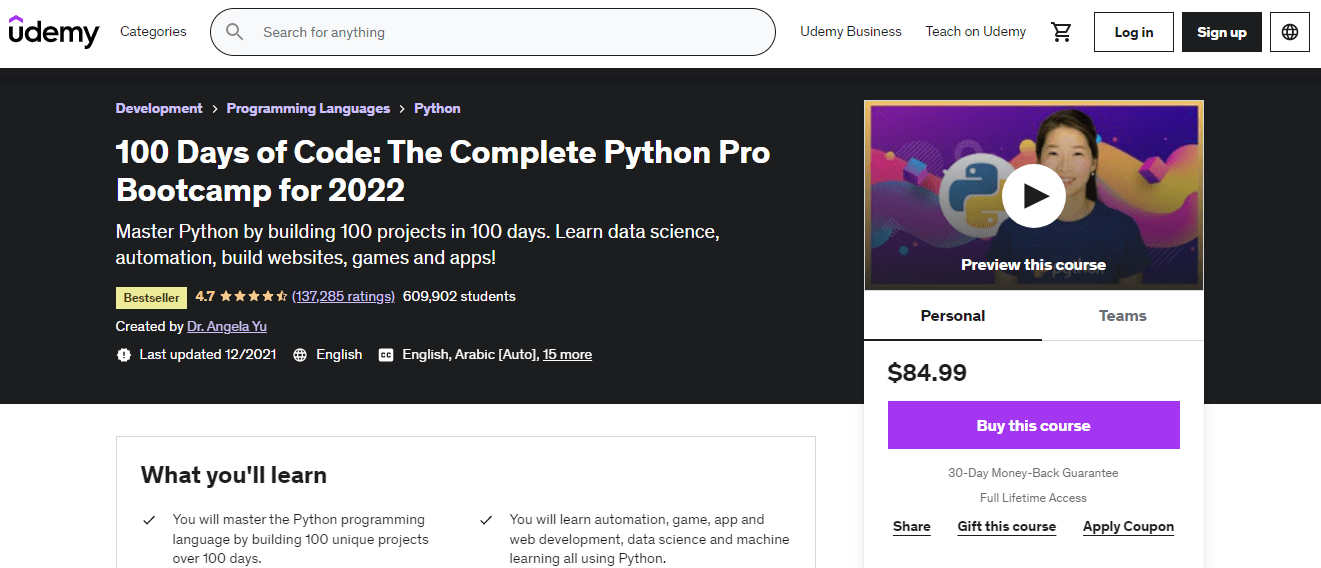Viewport: 1321px width, 568px height.
Task: Click the globe language selector icon
Action: pyautogui.click(x=1290, y=32)
